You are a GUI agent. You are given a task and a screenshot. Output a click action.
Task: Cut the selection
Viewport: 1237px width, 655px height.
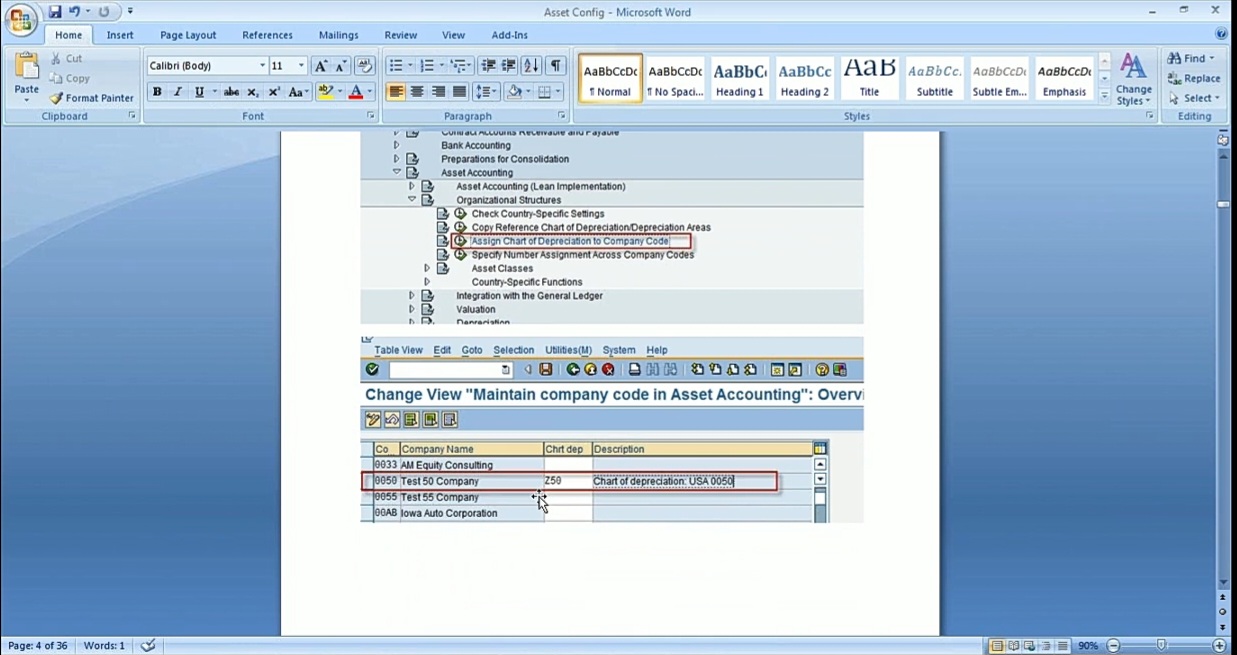pyautogui.click(x=67, y=58)
